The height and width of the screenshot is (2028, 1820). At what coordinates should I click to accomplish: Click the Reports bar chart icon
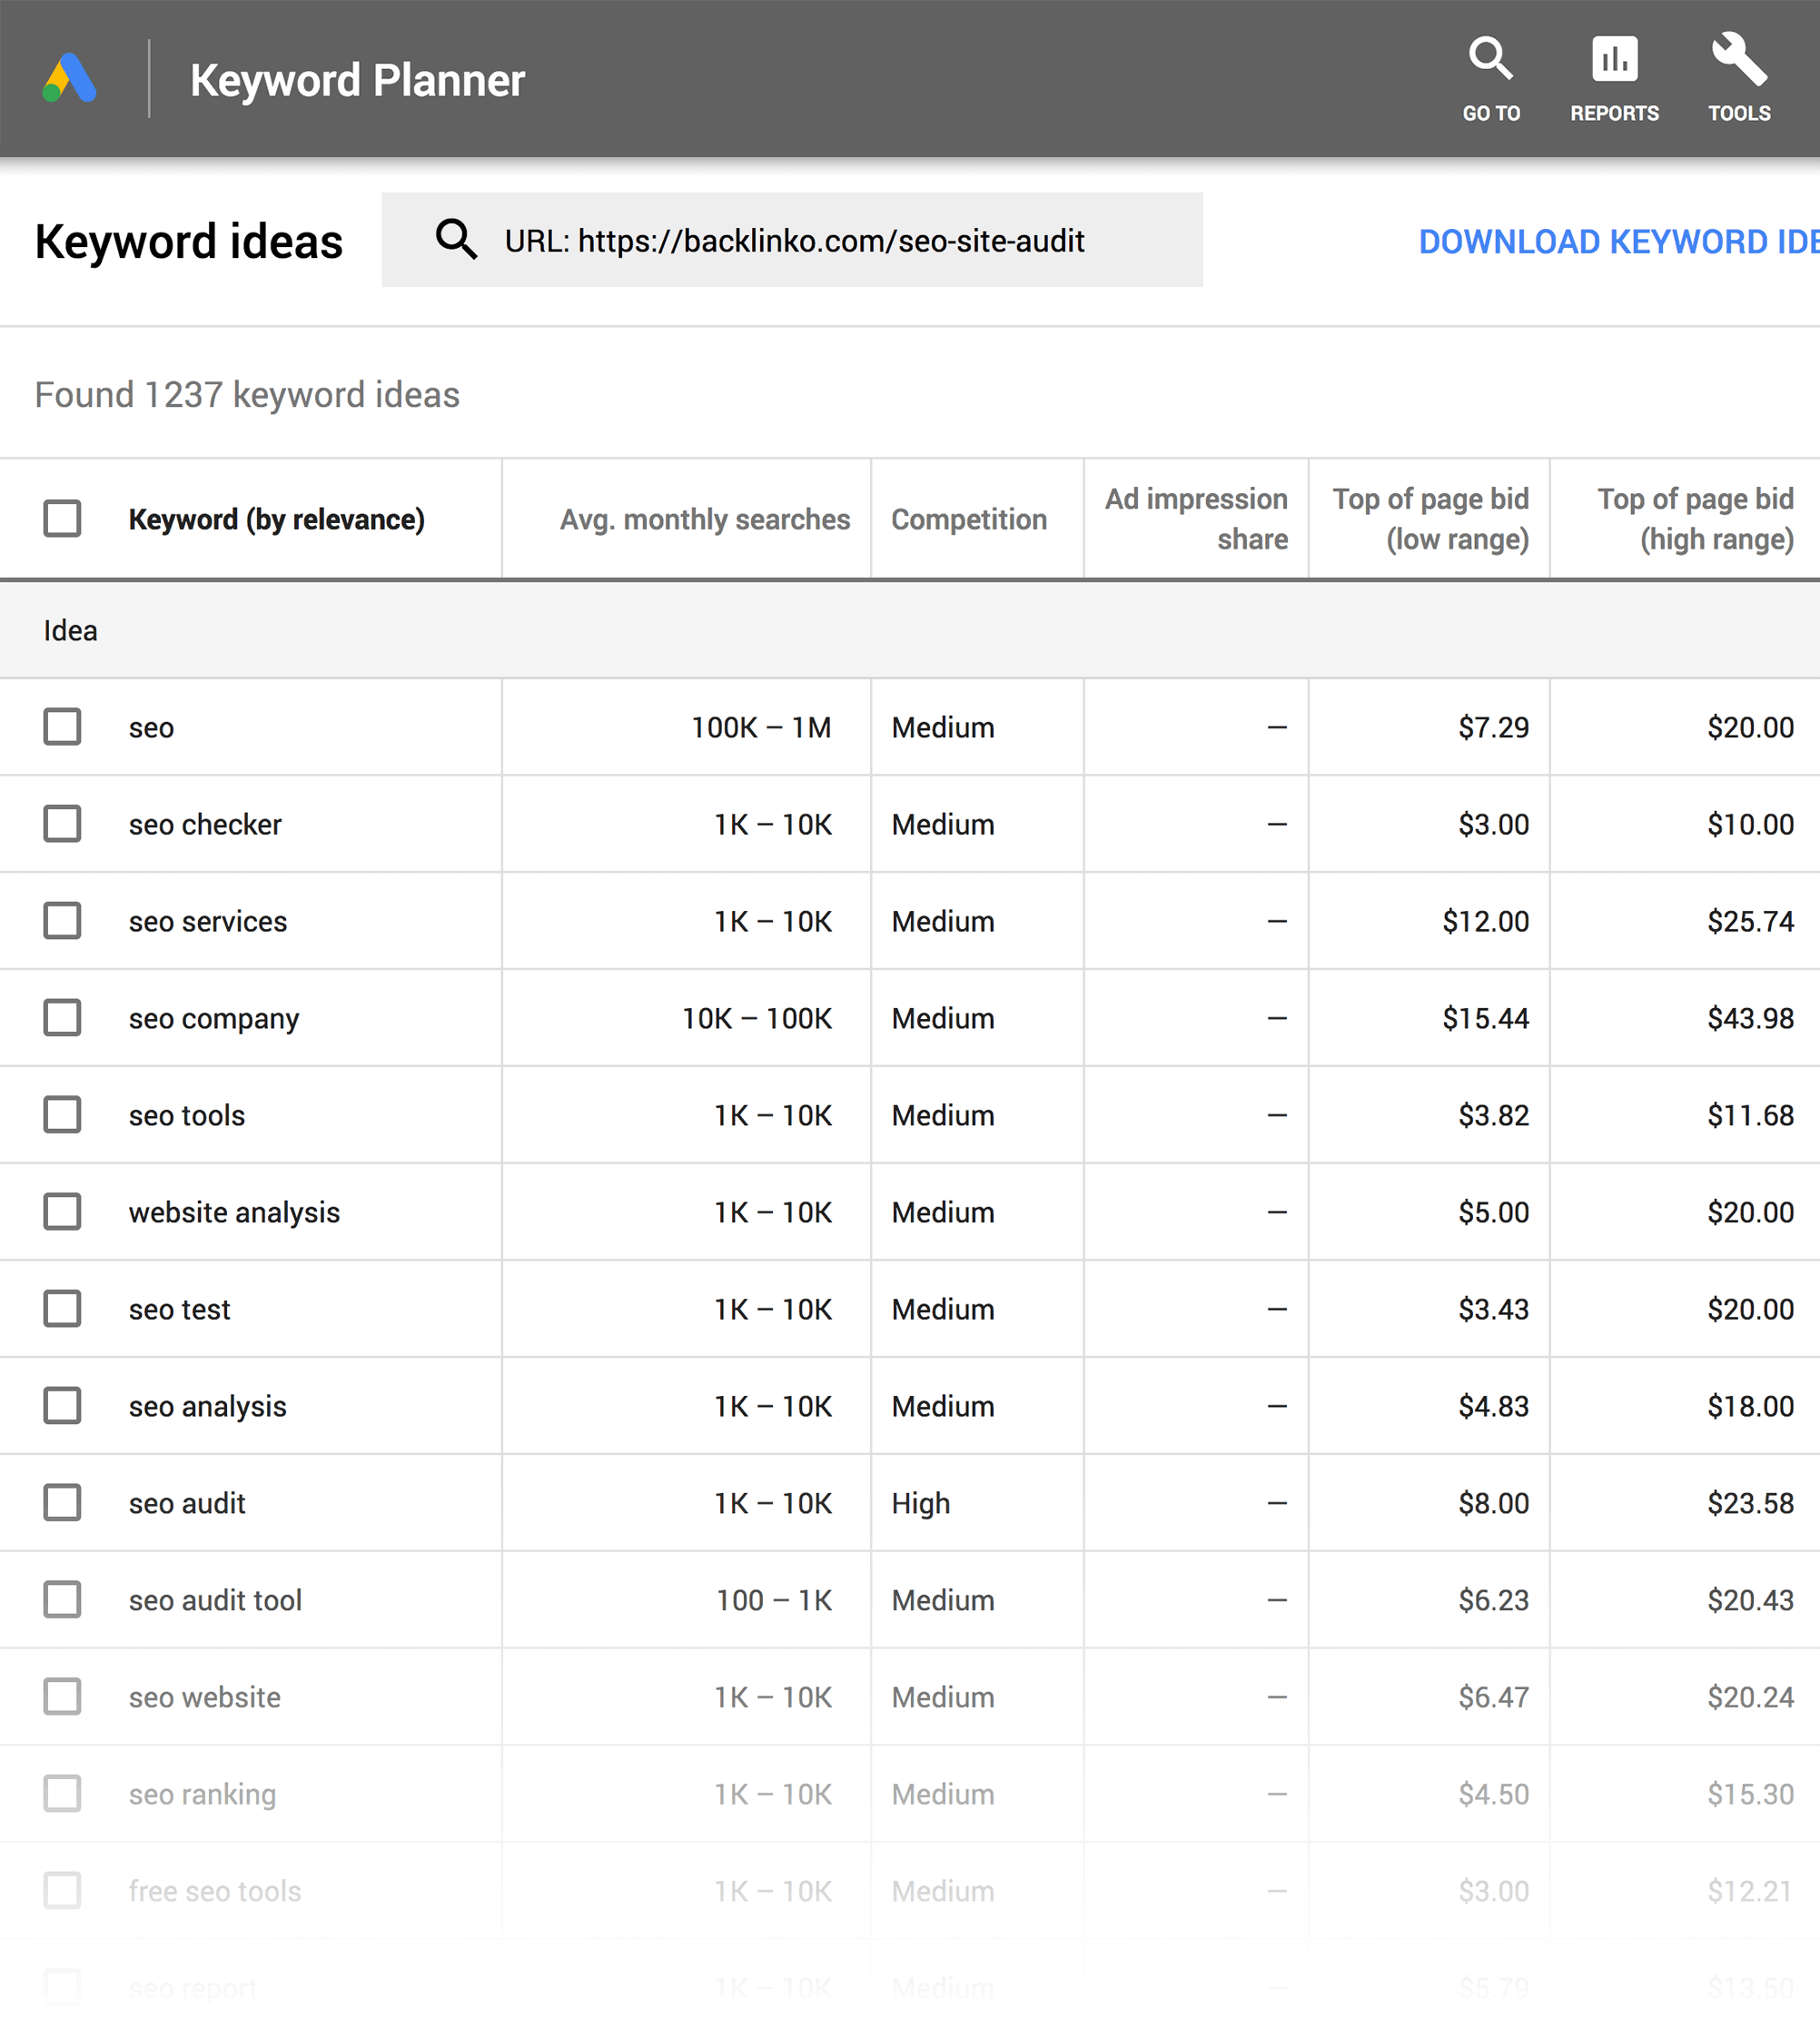(x=1613, y=64)
